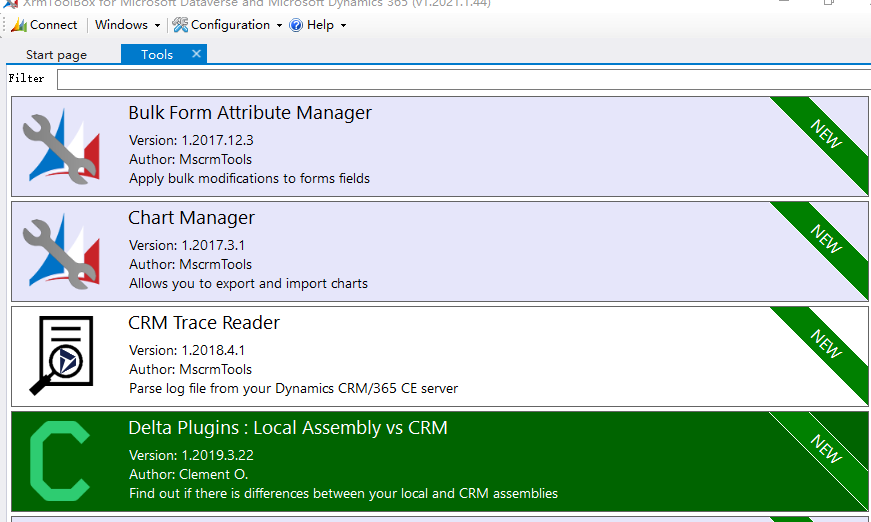The height and width of the screenshot is (522, 871).
Task: Click the Connect button label
Action: pos(53,25)
